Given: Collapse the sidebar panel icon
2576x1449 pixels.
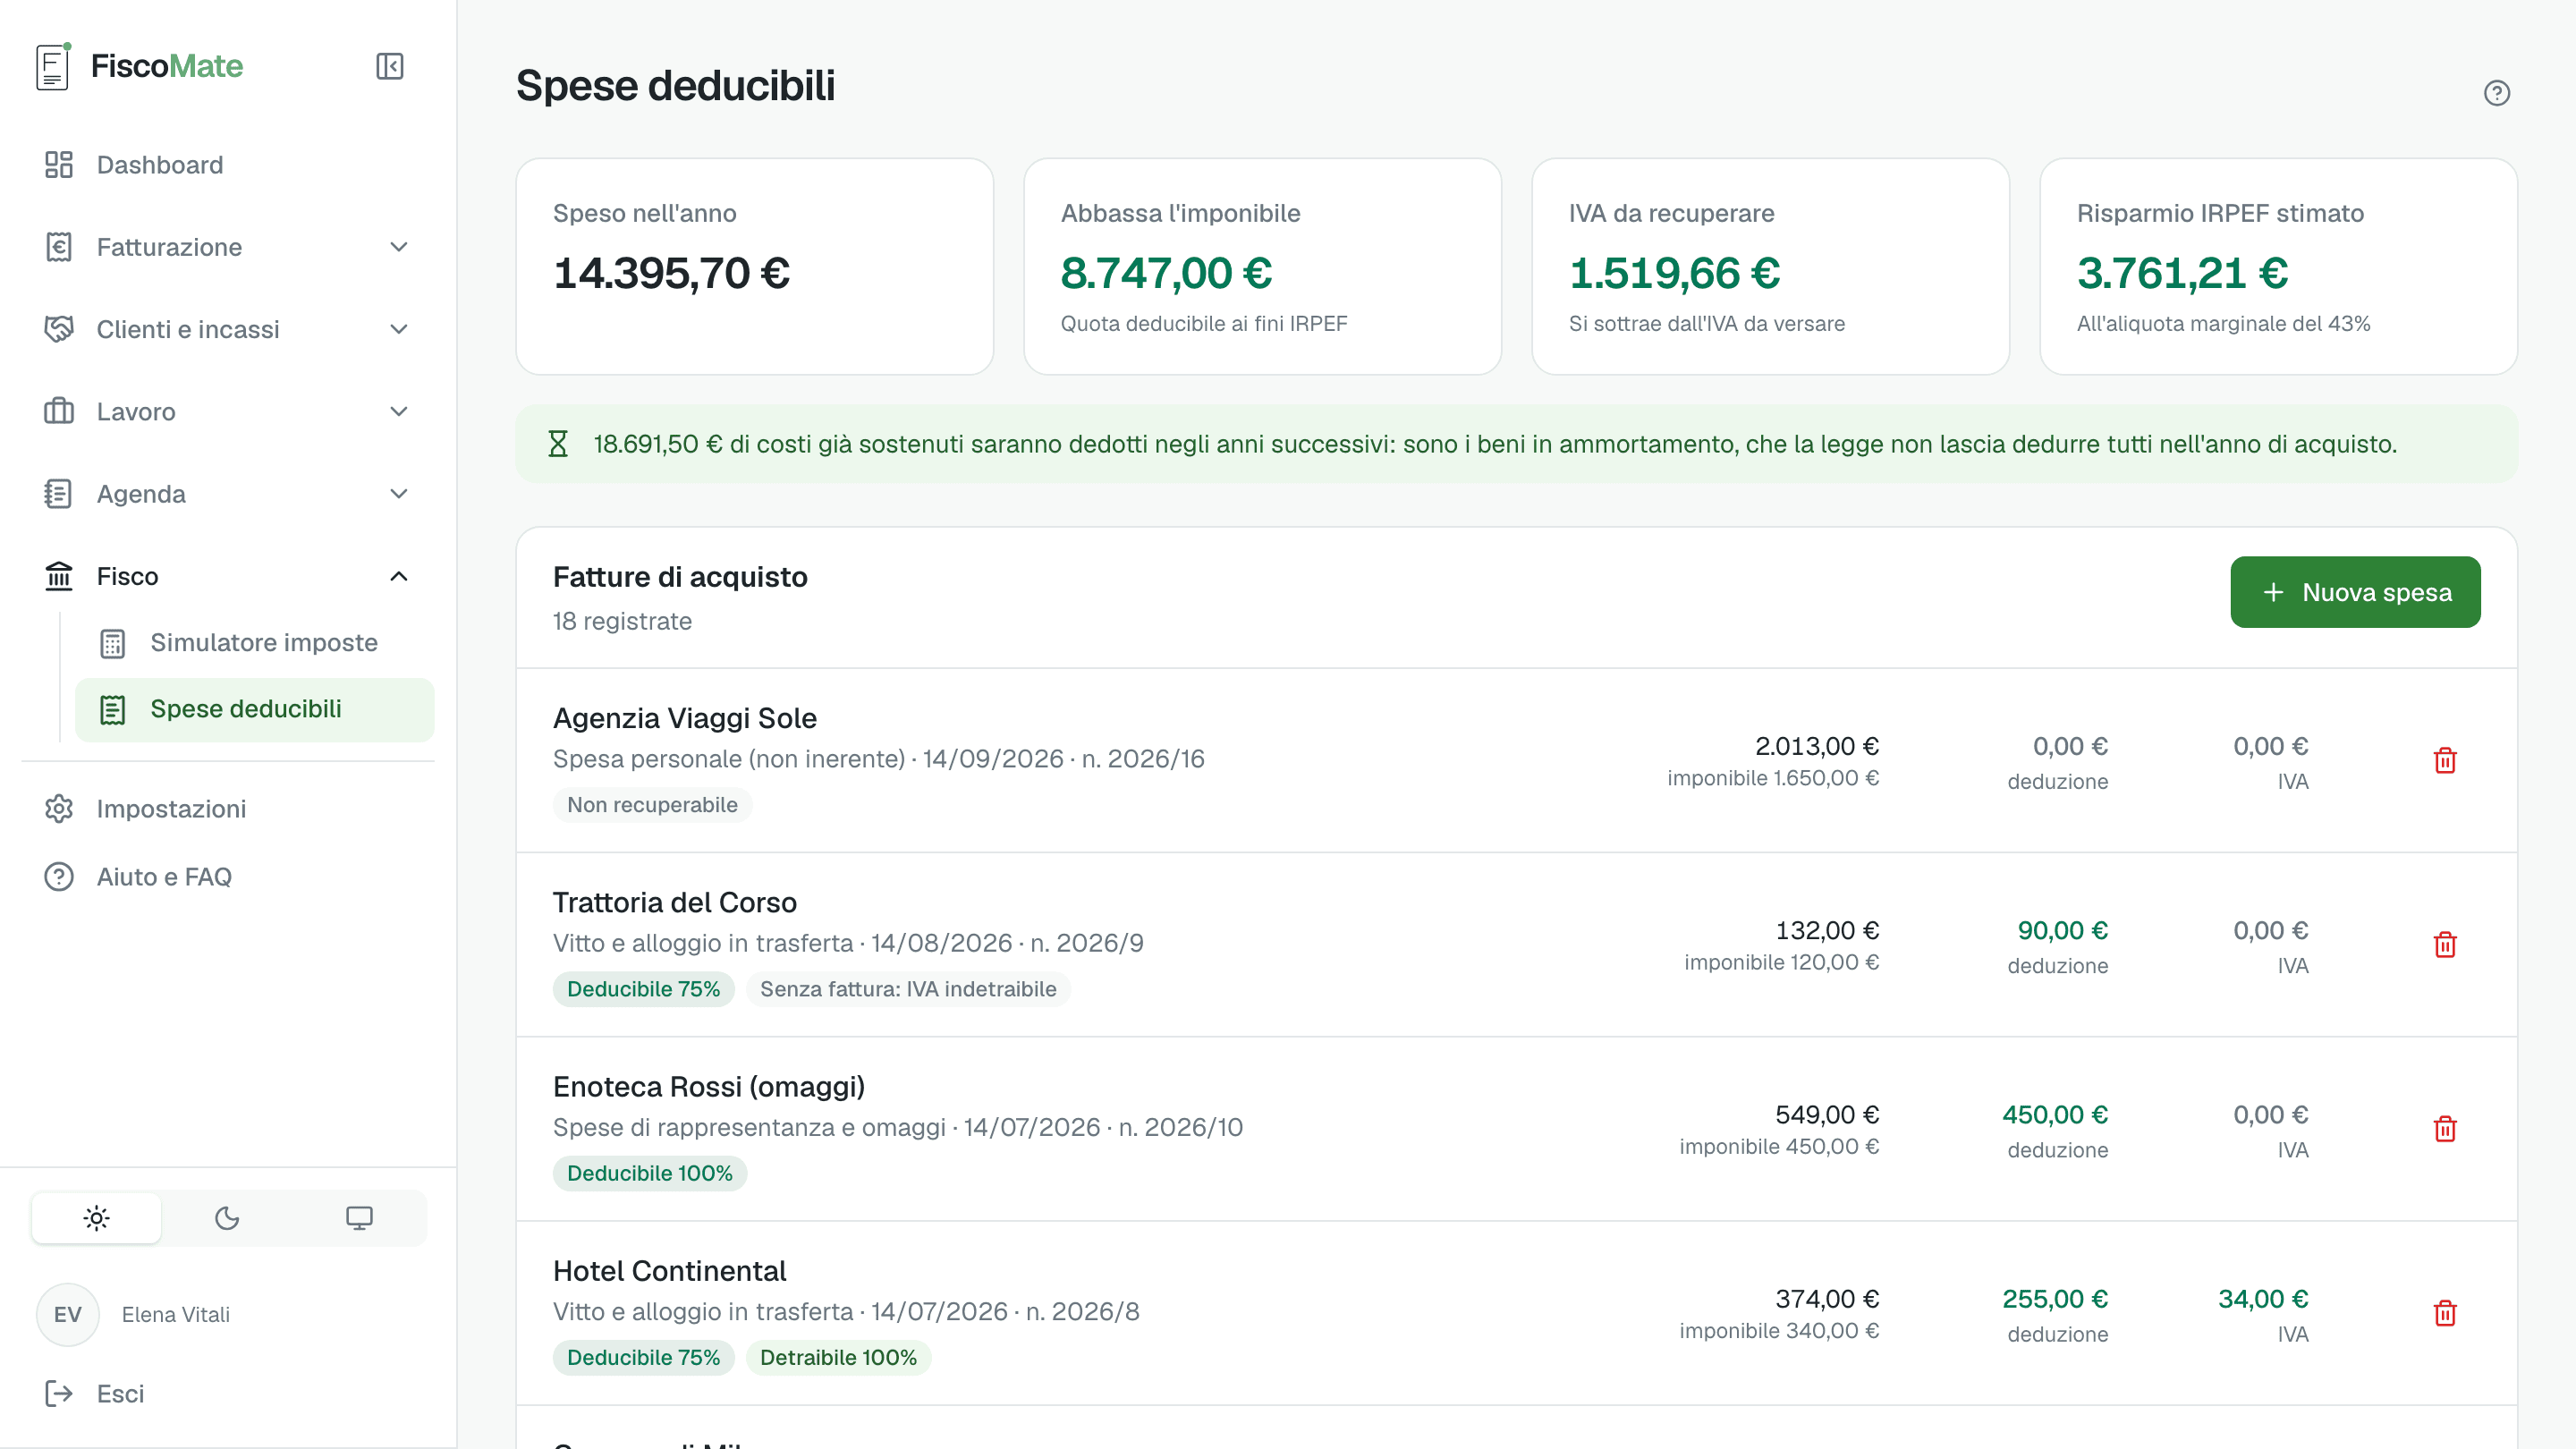Looking at the screenshot, I should tap(390, 66).
